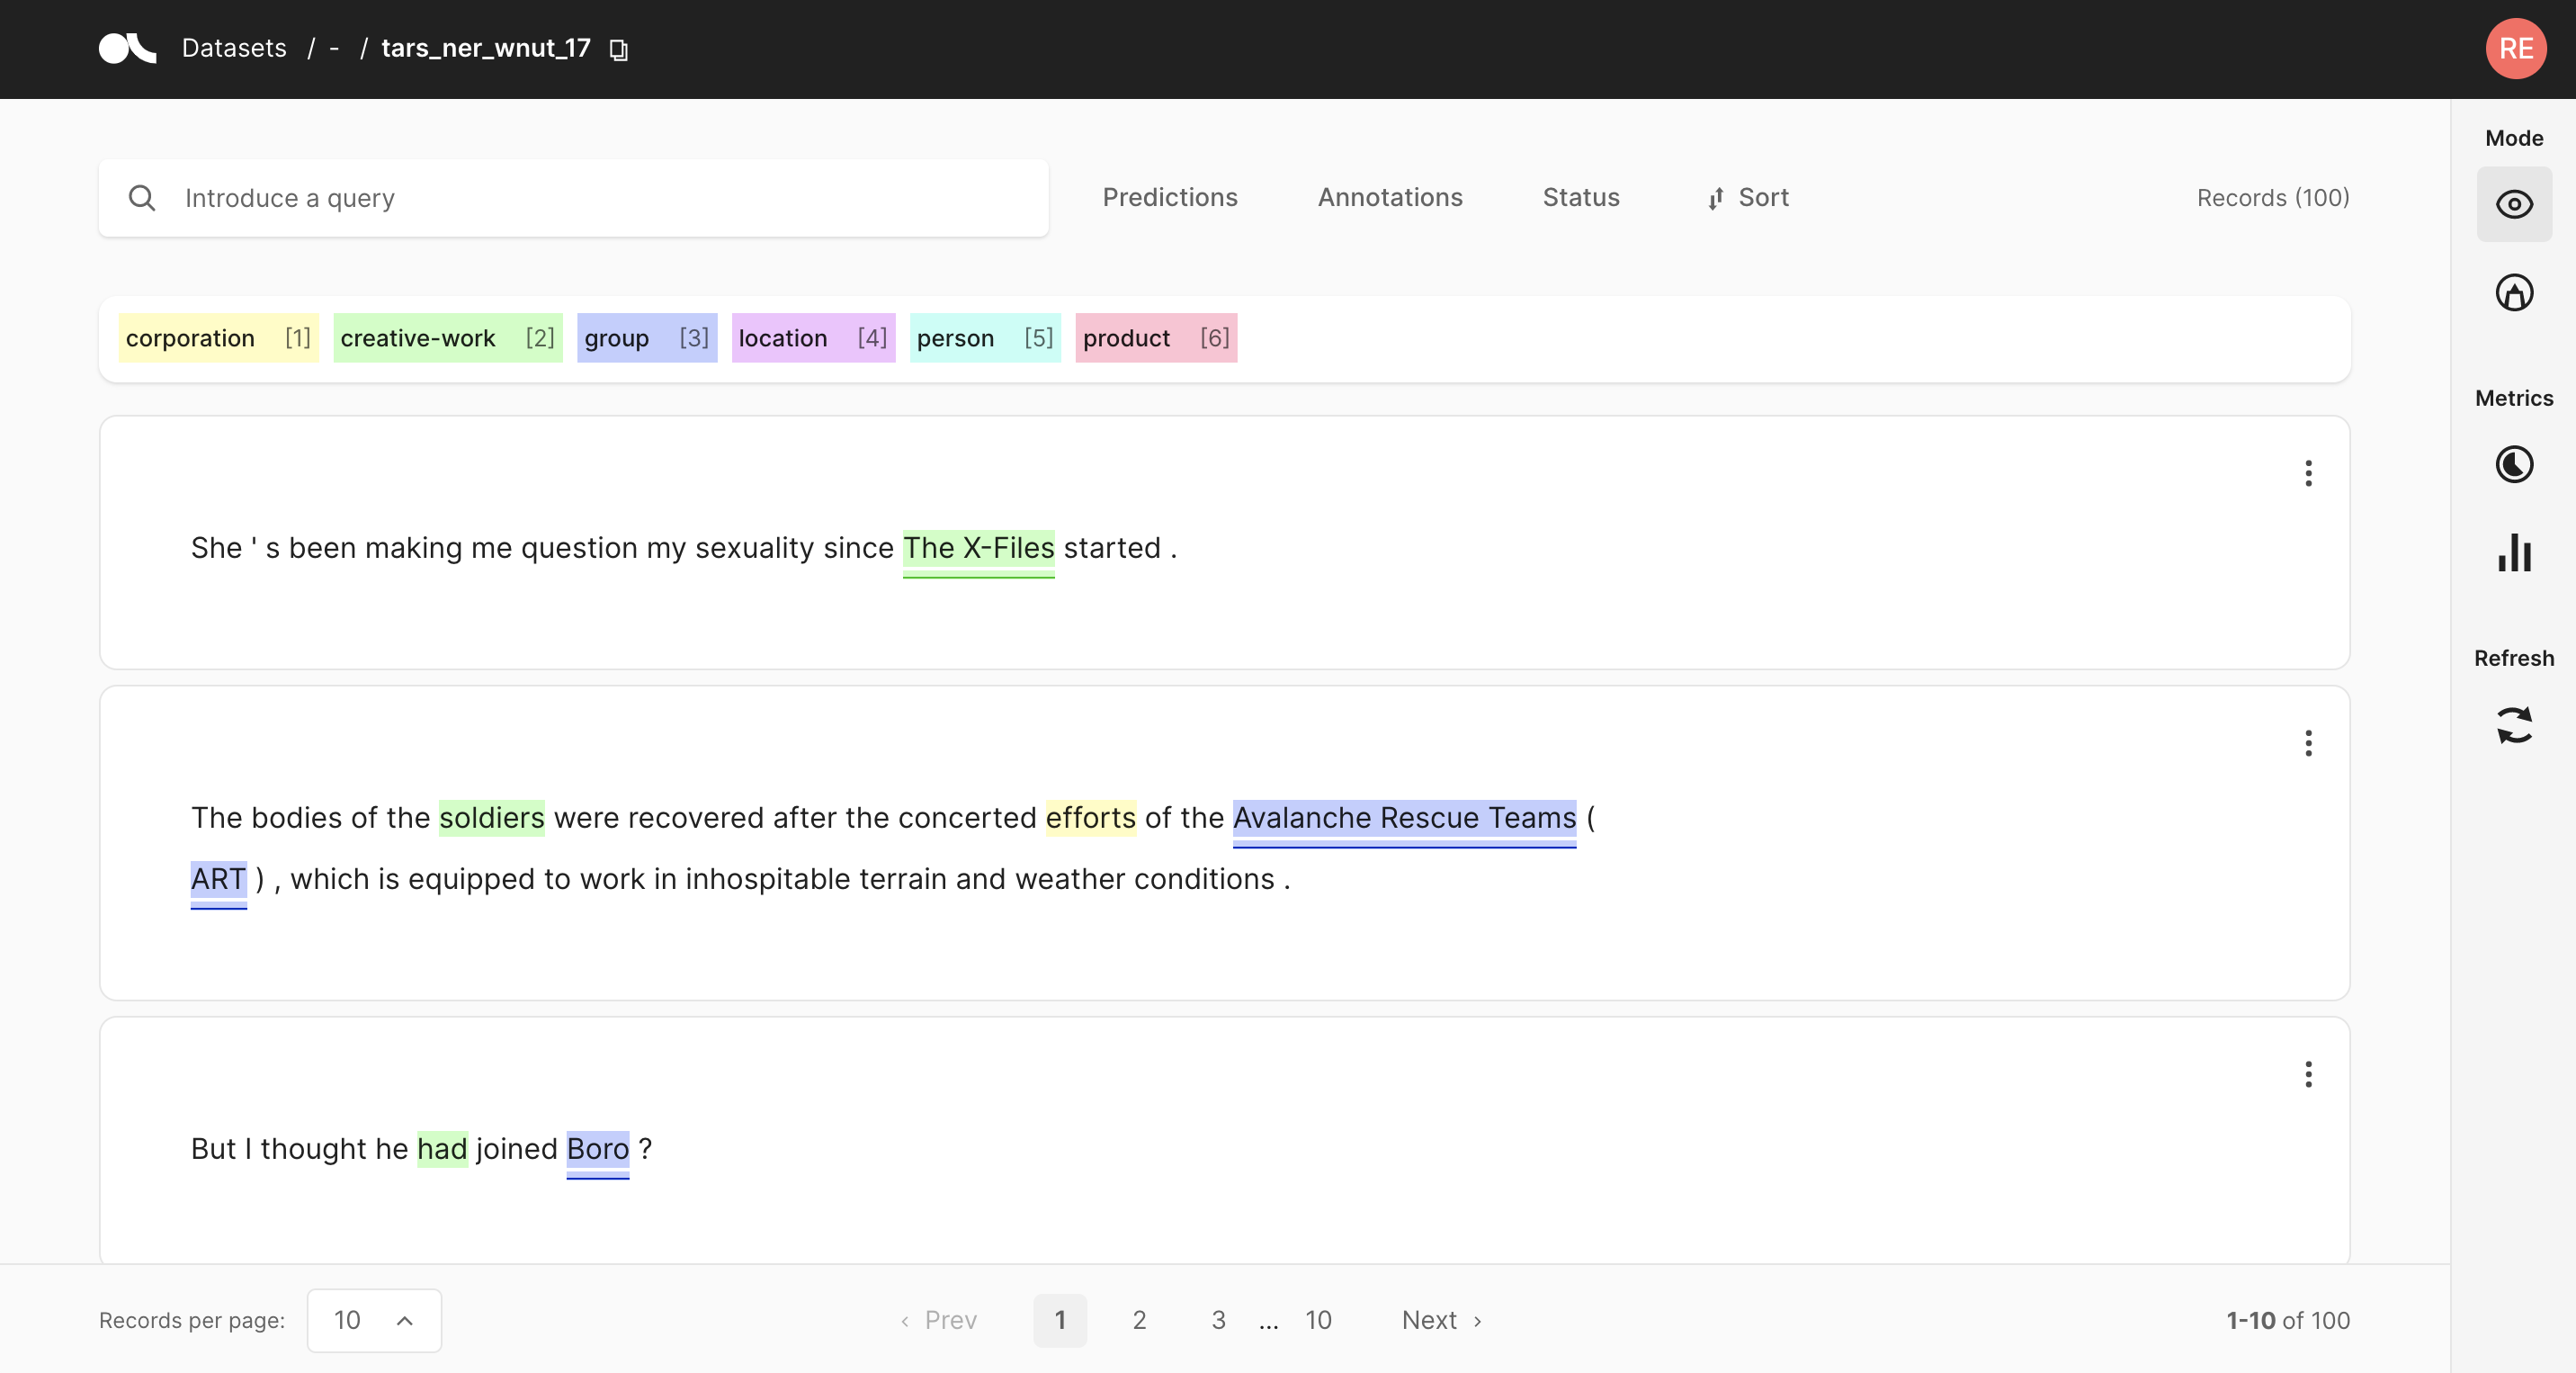Image resolution: width=2576 pixels, height=1373 pixels.
Task: Click the Prev page button
Action: 938,1320
